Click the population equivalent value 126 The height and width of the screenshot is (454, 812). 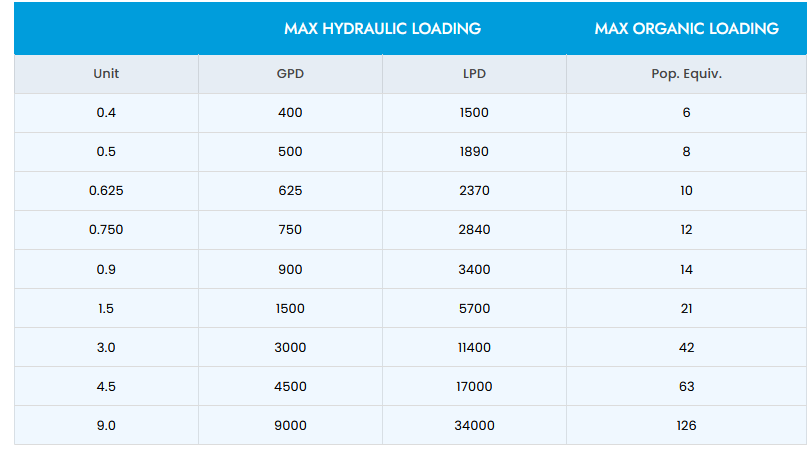click(686, 425)
